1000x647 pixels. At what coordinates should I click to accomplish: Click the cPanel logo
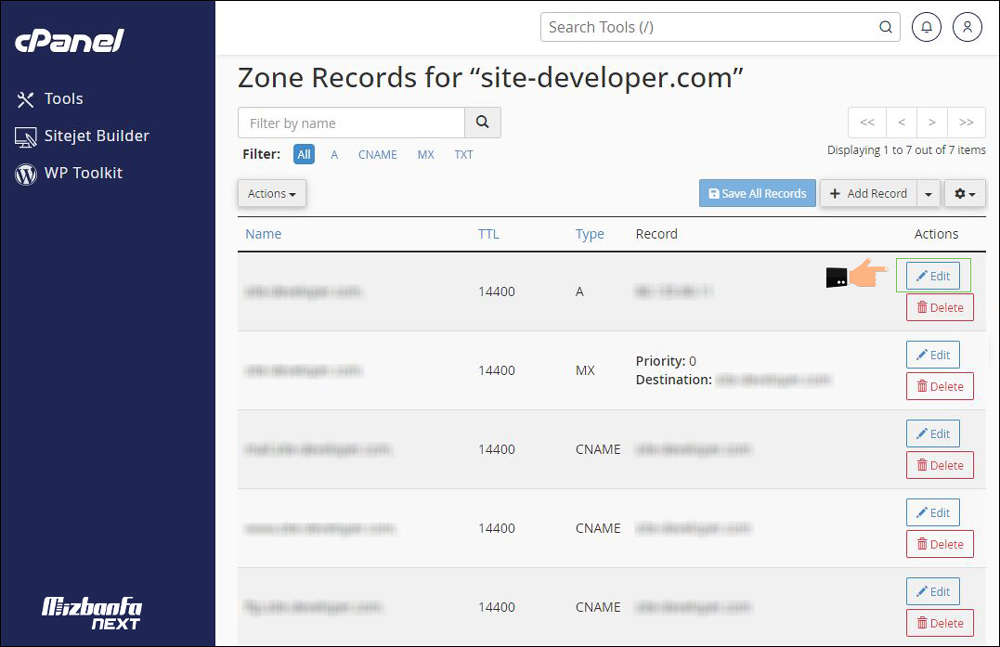(x=70, y=41)
